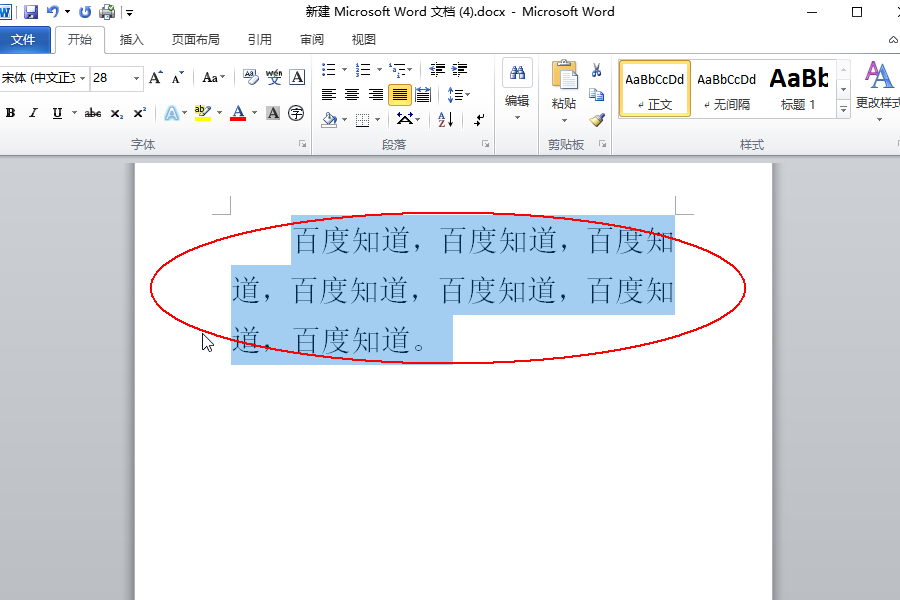This screenshot has width=900, height=600.
Task: Center the paragraph text
Action: click(352, 94)
